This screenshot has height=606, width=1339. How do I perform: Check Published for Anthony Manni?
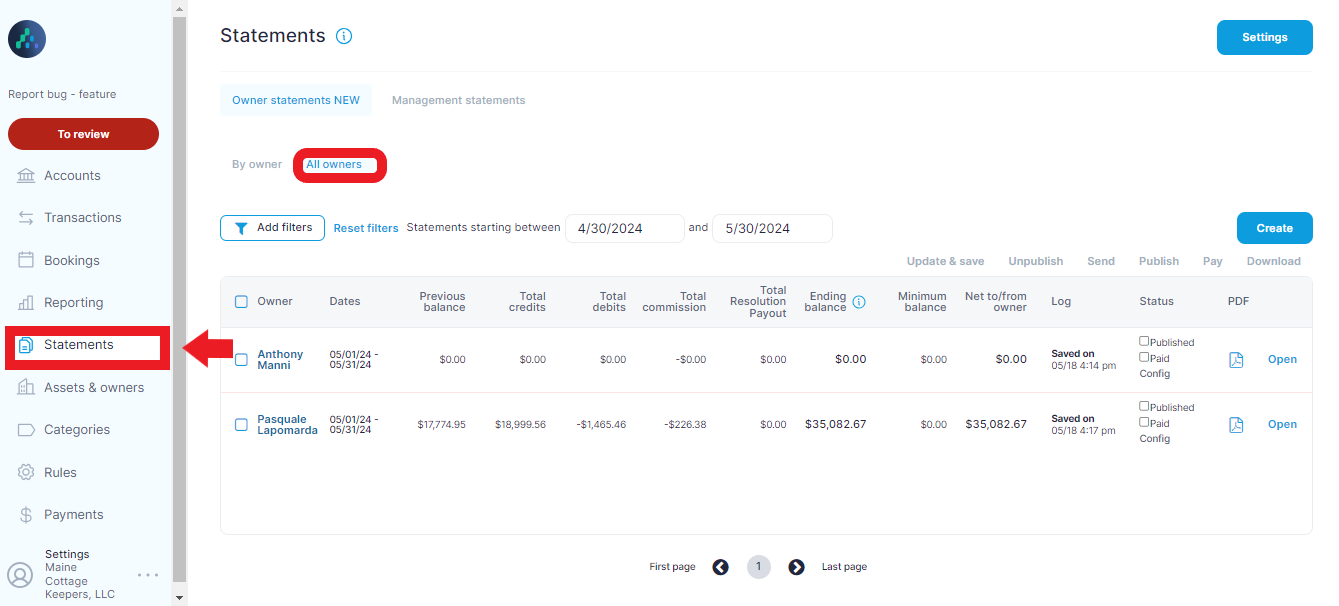pyautogui.click(x=1144, y=341)
